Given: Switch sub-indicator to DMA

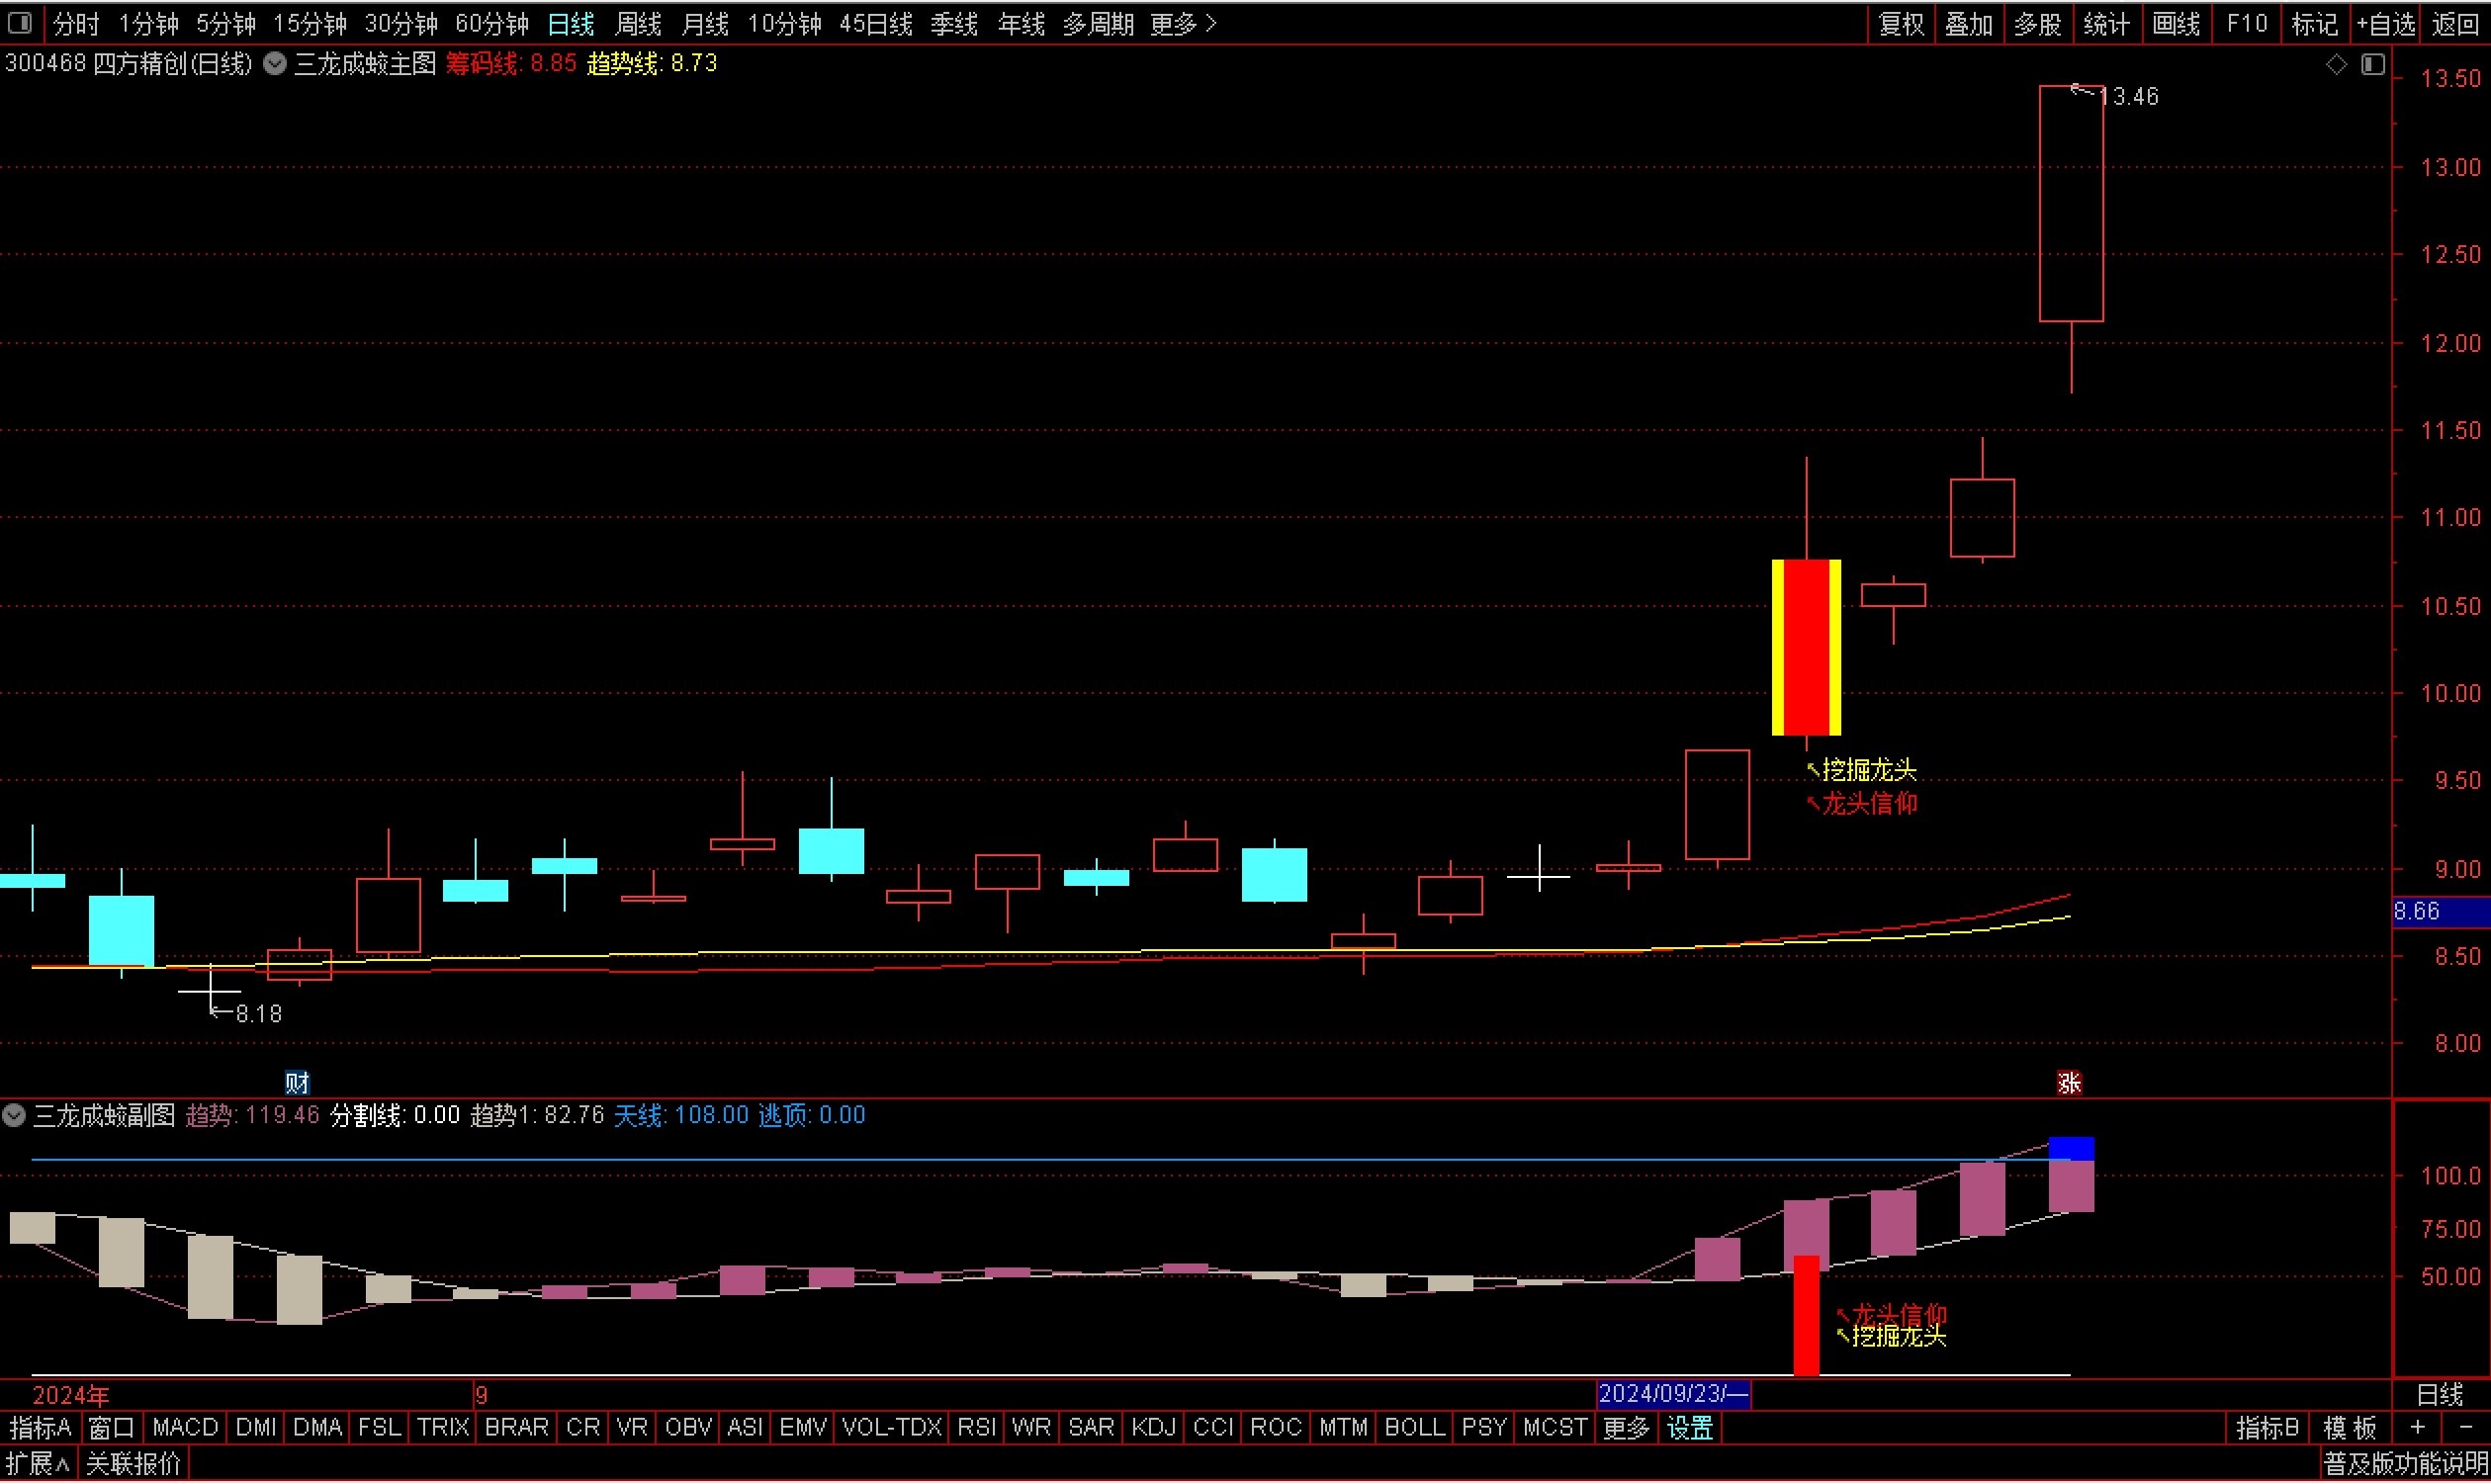Looking at the screenshot, I should (x=318, y=1430).
